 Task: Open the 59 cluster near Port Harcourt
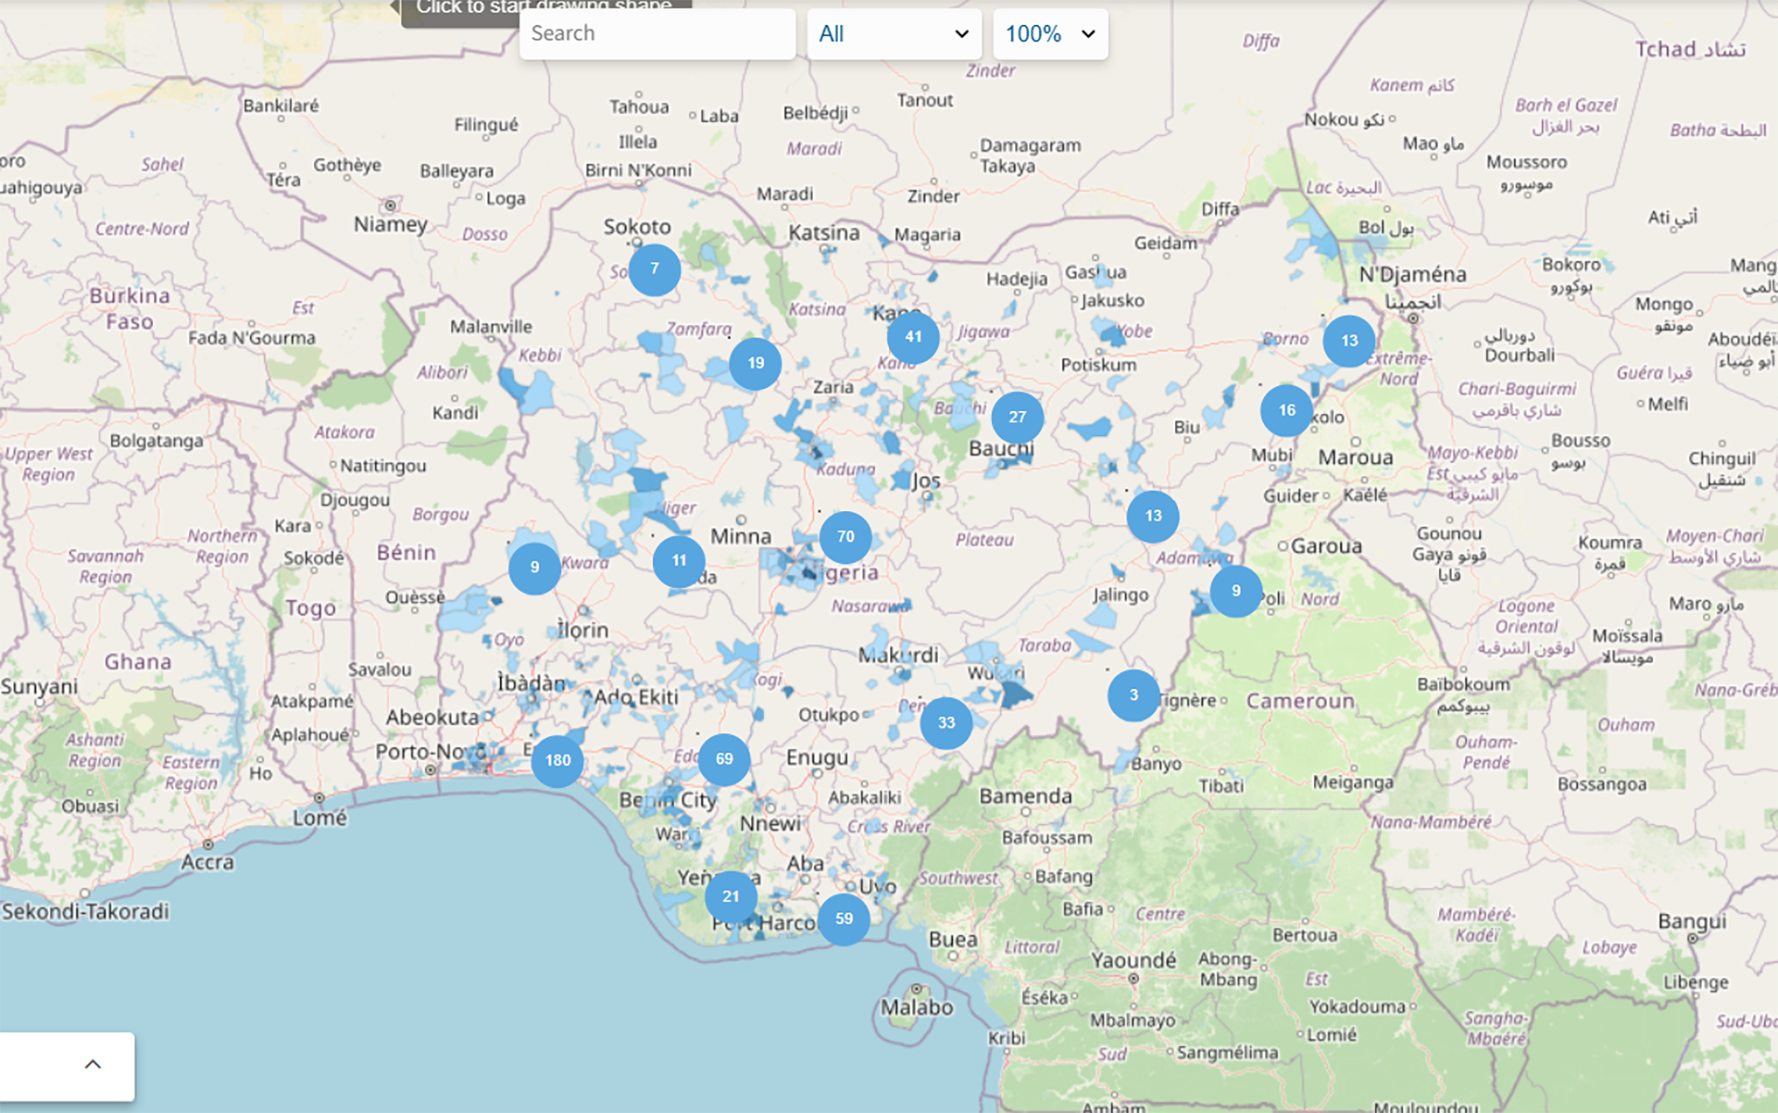pos(844,919)
